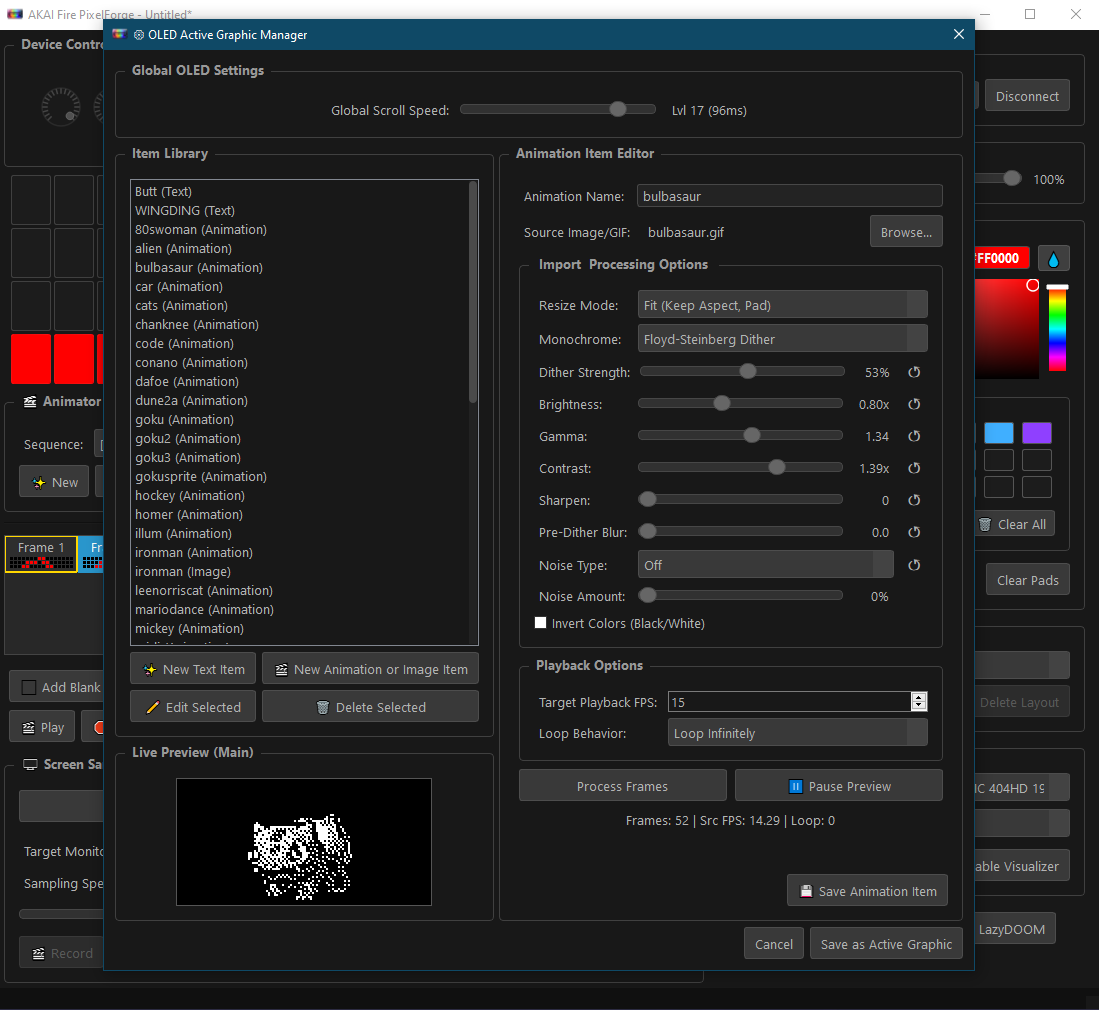This screenshot has width=1099, height=1010.
Task: Click LazyDOOM button in main window
Action: [x=1011, y=929]
